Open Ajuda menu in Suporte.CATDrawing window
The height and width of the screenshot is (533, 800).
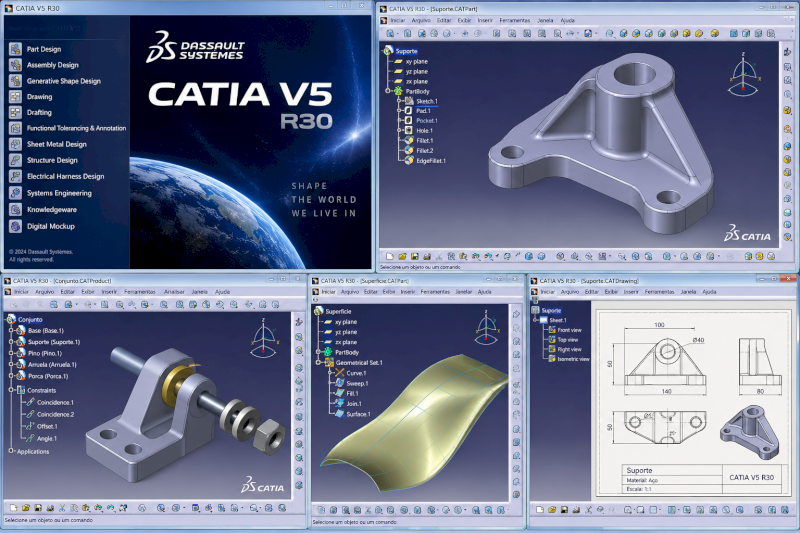coord(709,292)
